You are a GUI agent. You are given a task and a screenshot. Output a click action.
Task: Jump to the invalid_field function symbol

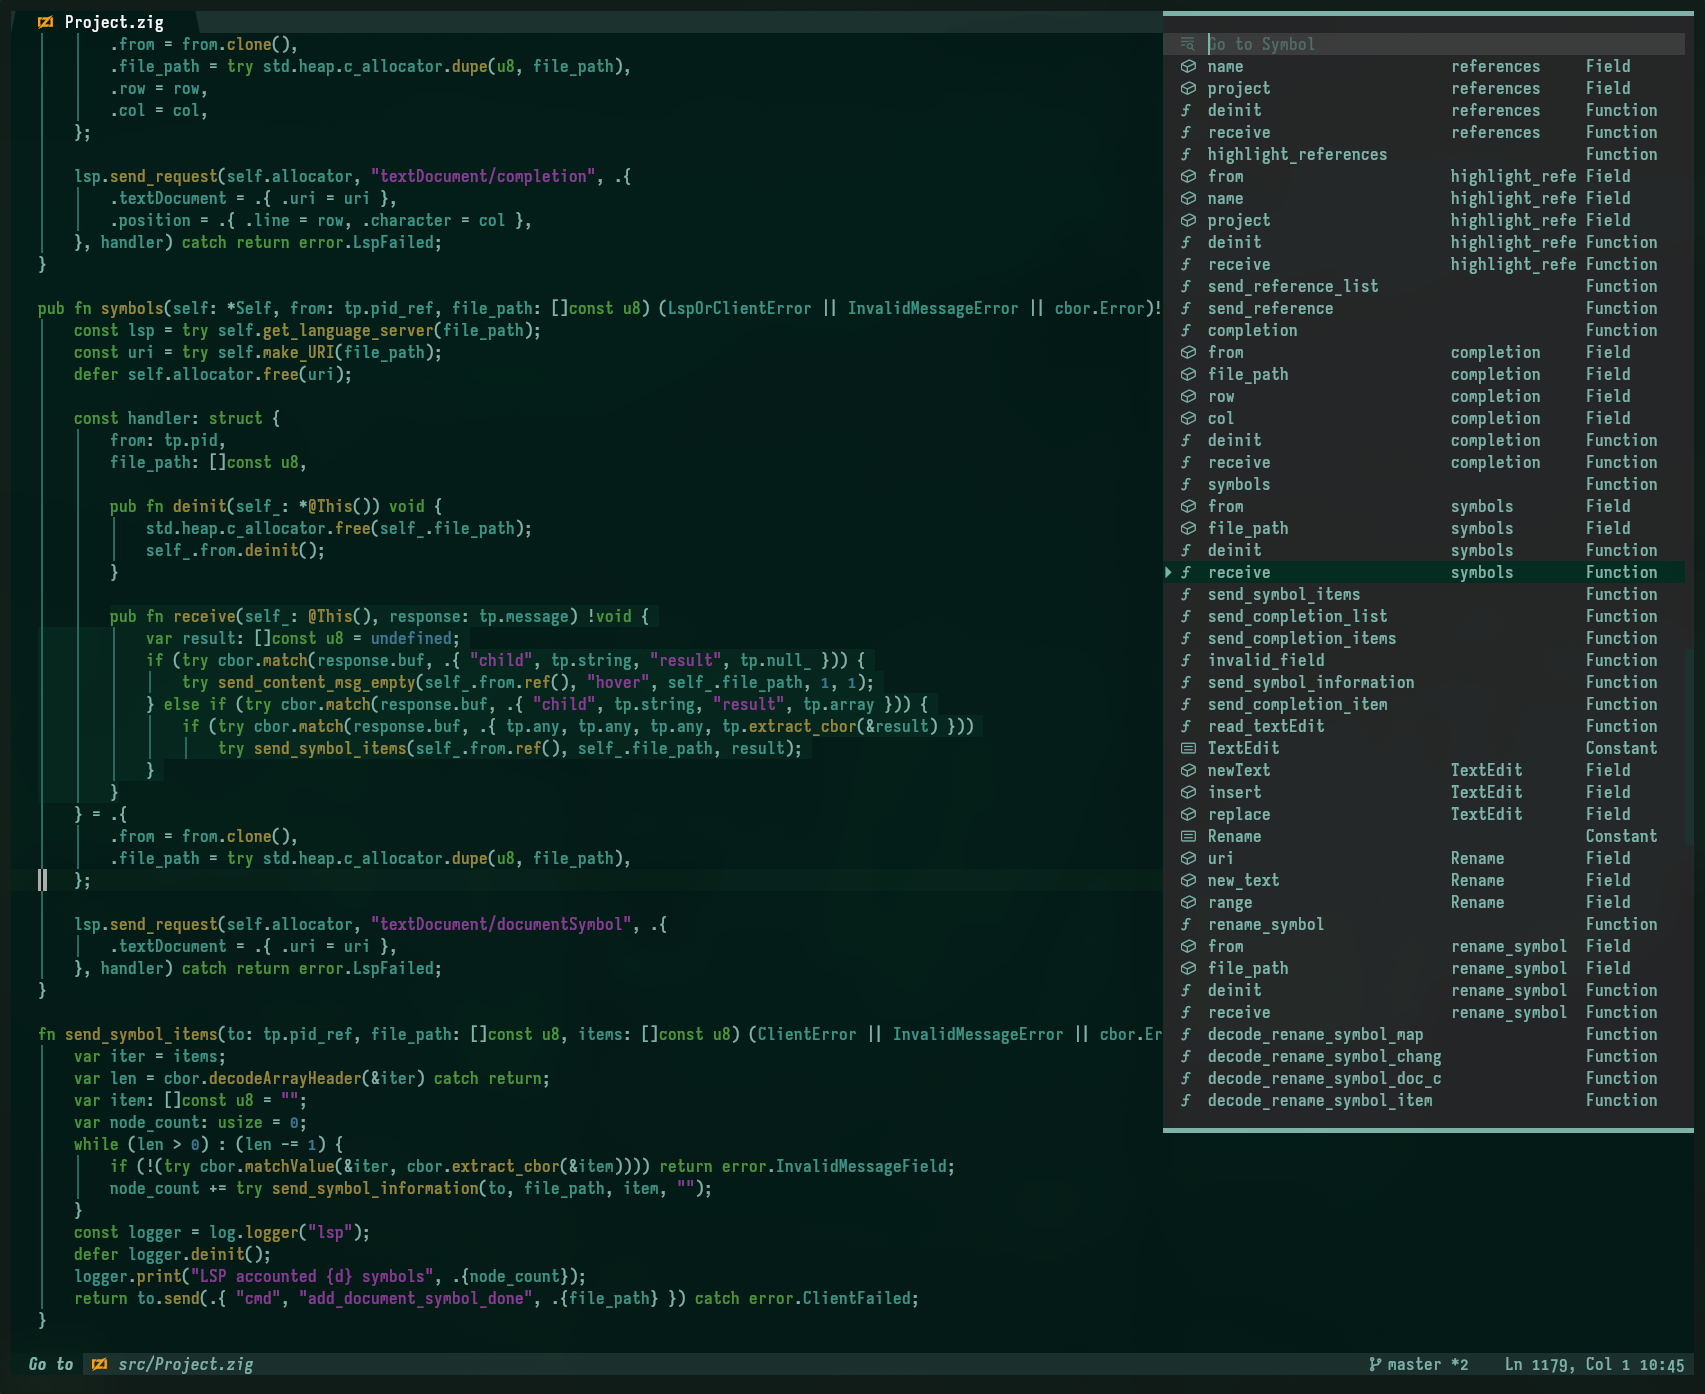pyautogui.click(x=1265, y=660)
